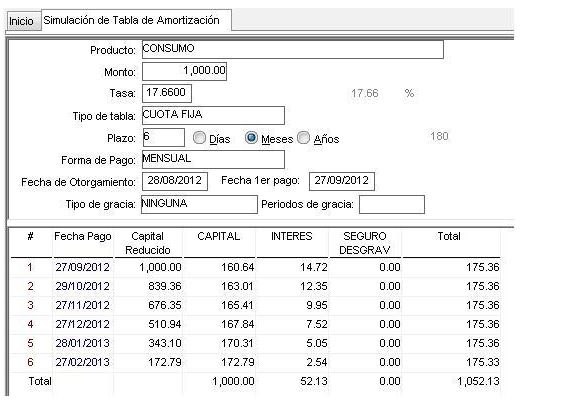Select the last payment row 27/02/2013
This screenshot has width=575, height=406.
[x=256, y=362]
